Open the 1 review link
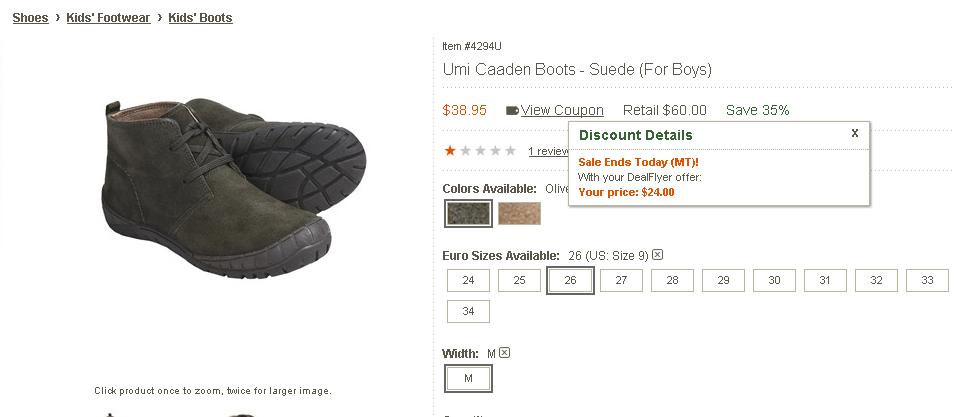Screen dimensions: 960x417 click(x=548, y=151)
